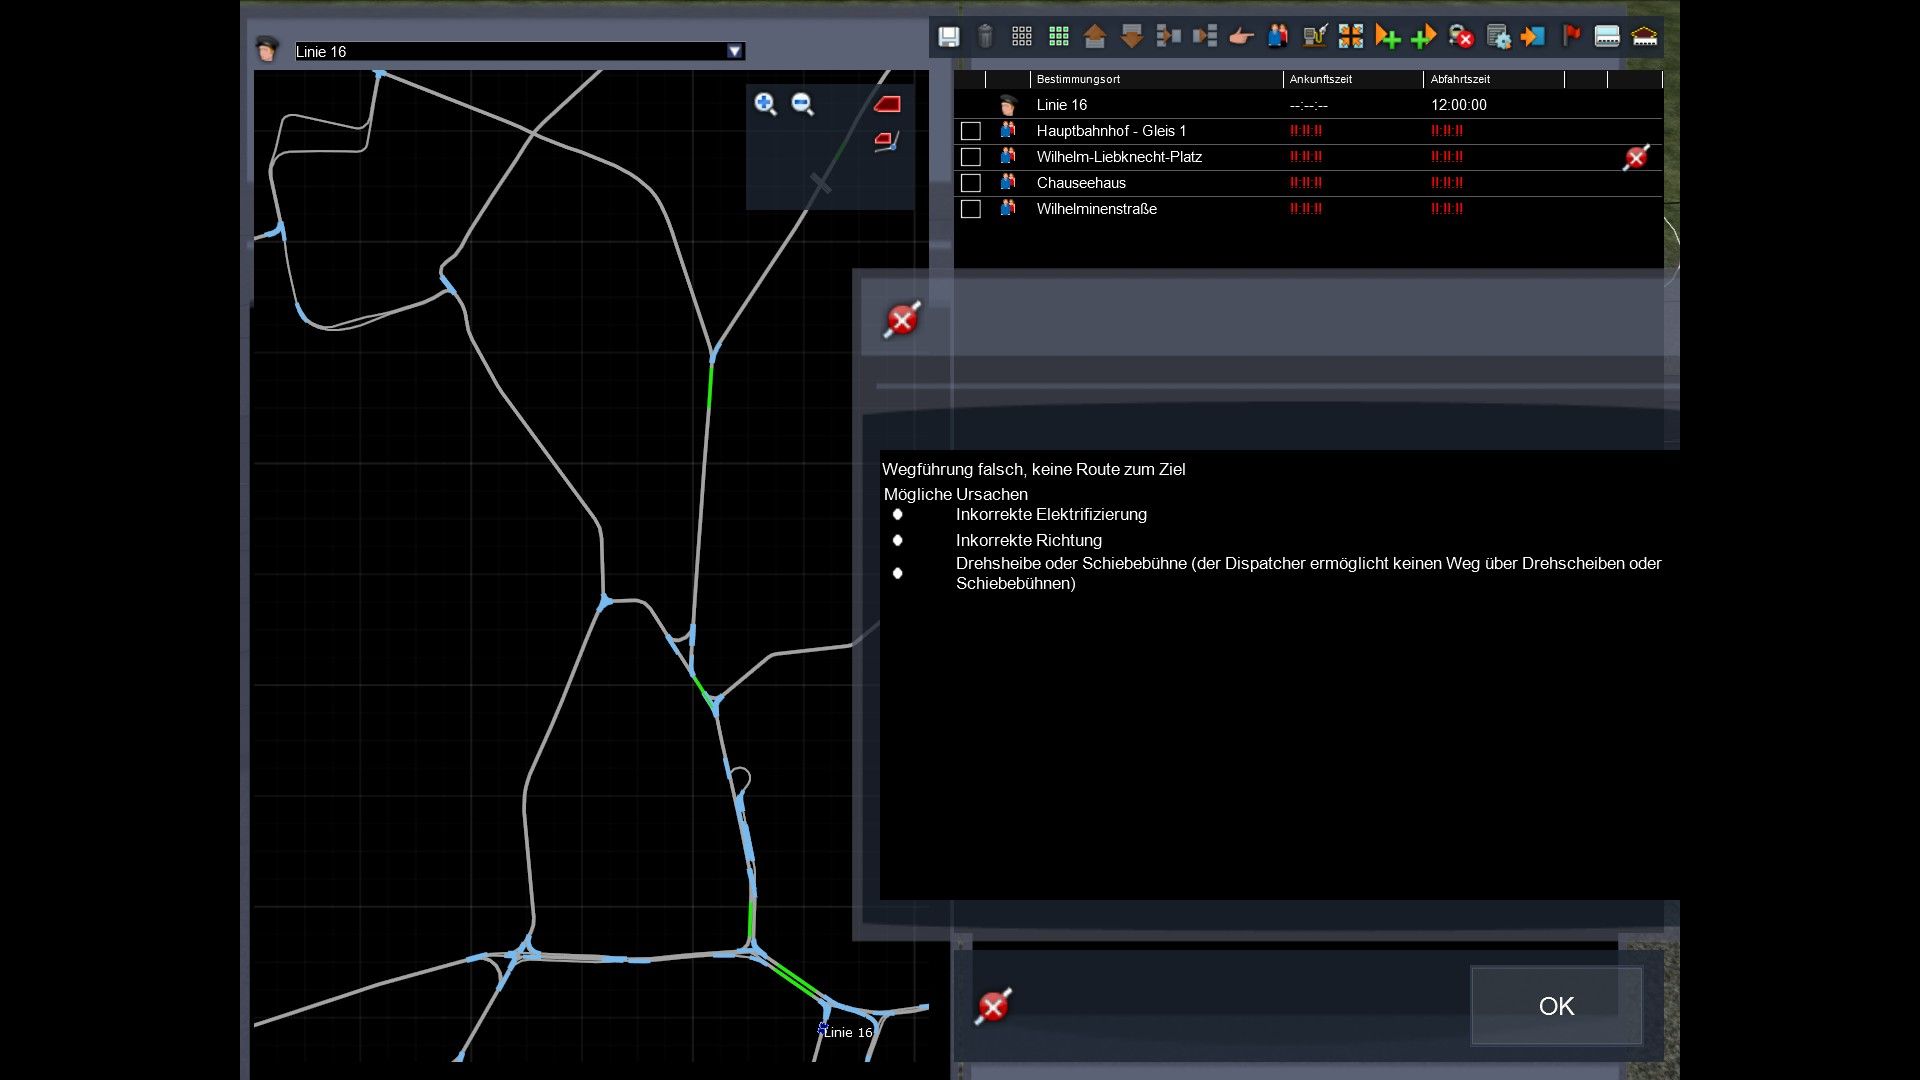This screenshot has height=1080, width=1920.
Task: Tick the Wilhelminenstraße checkbox
Action: [970, 209]
